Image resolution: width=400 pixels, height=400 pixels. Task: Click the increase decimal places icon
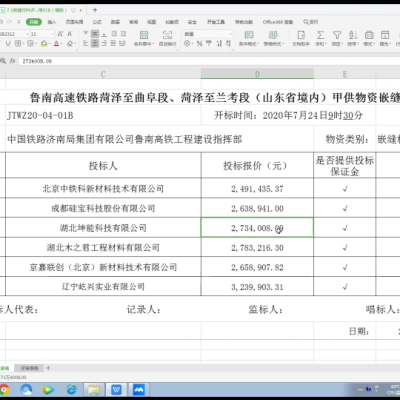click(219, 43)
